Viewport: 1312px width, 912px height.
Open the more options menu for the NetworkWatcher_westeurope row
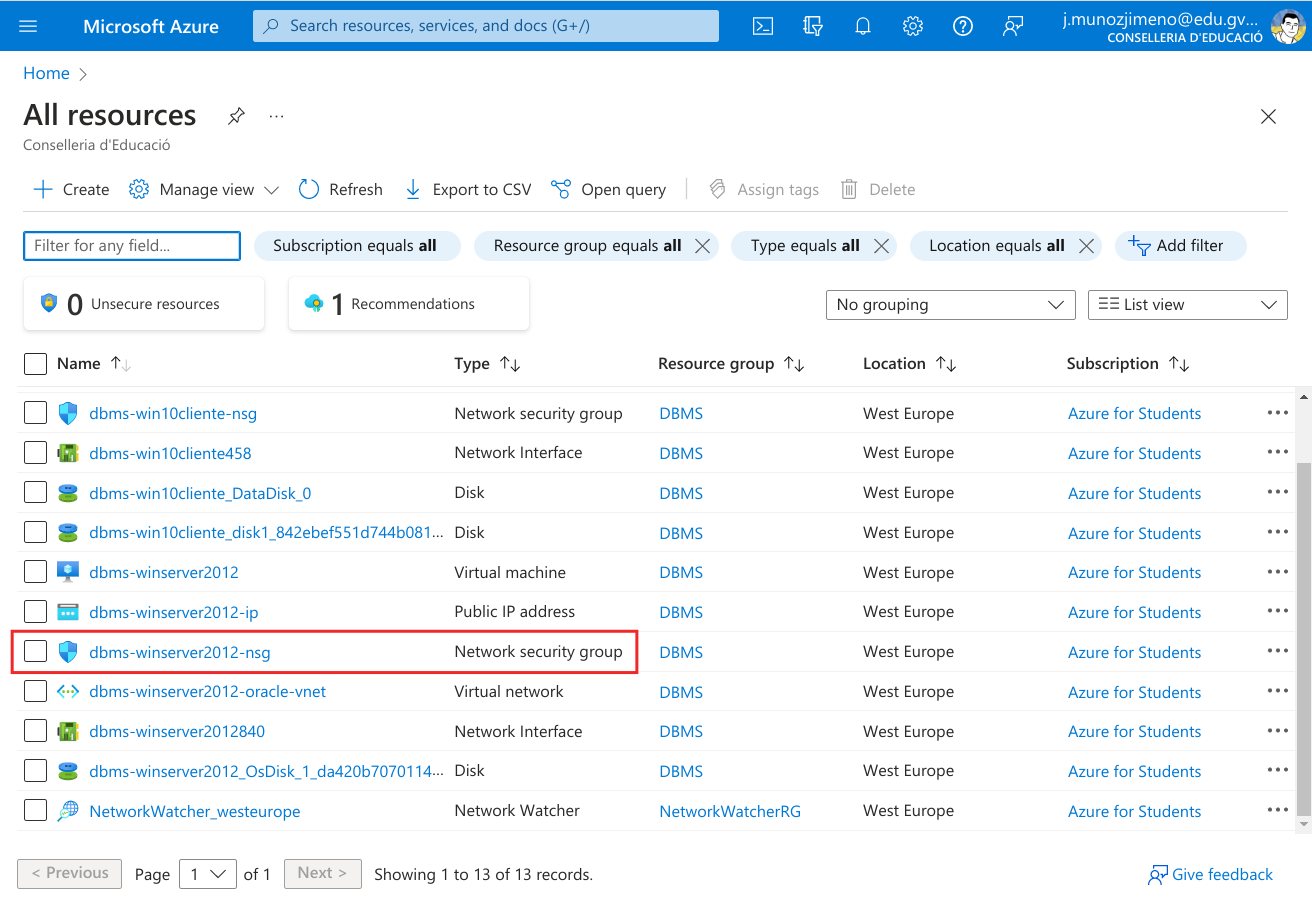coord(1278,810)
